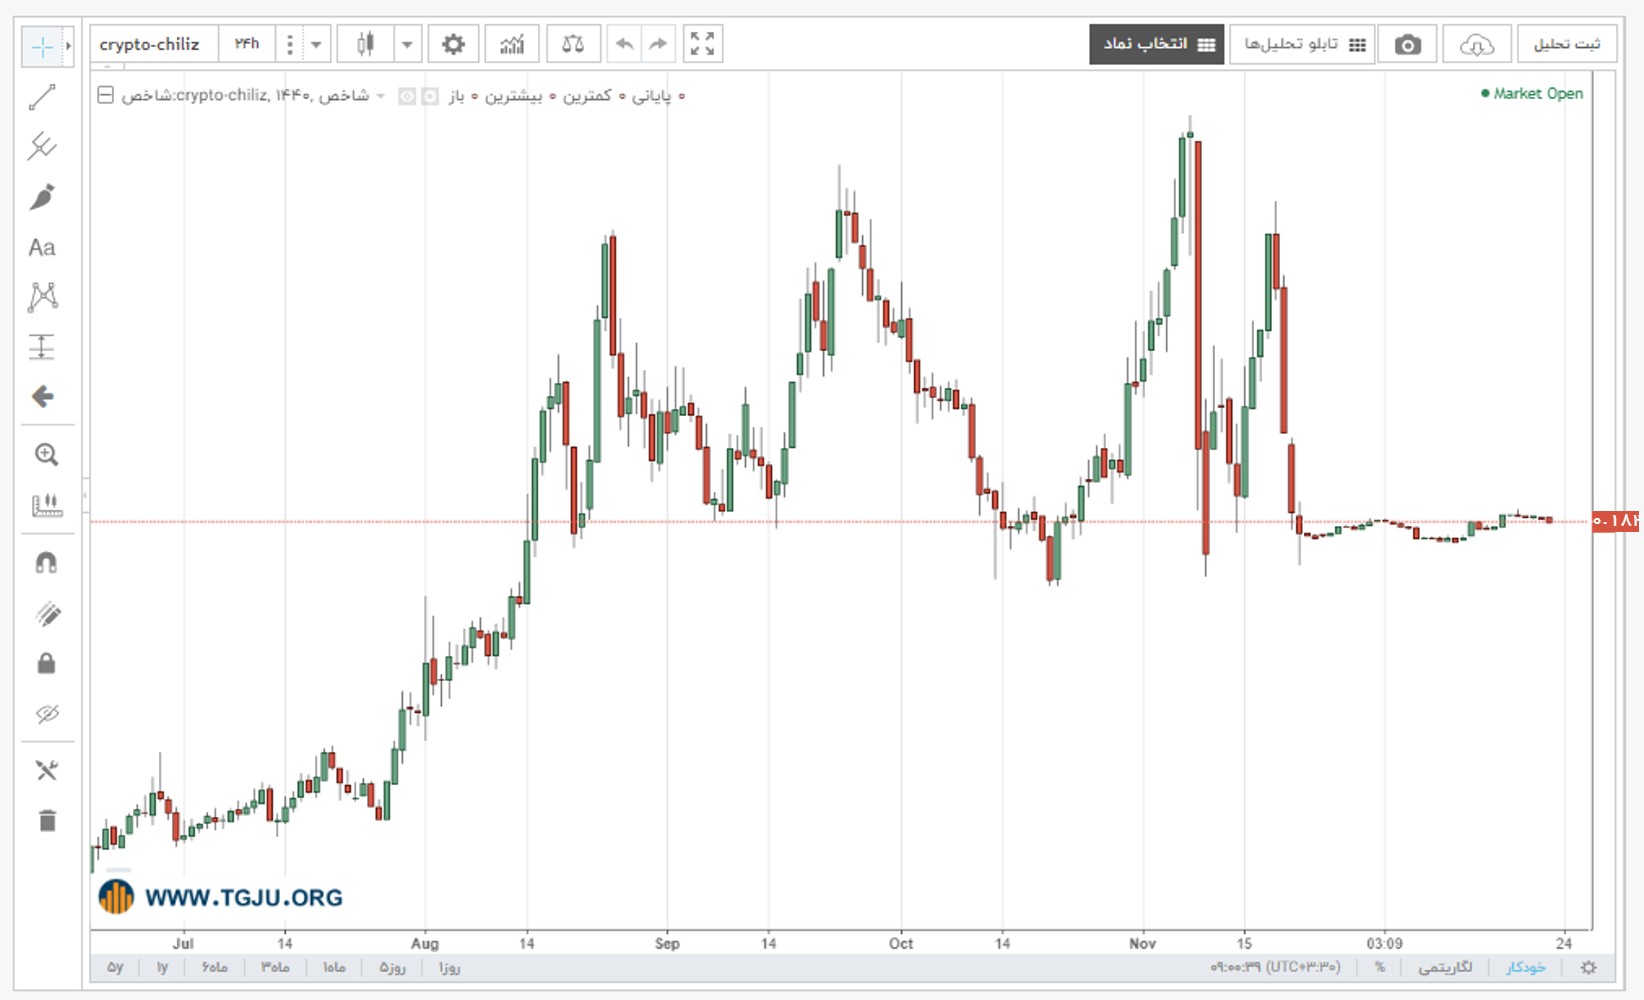This screenshot has width=1644, height=1000.
Task: Select the price range measurement tool
Action: (x=42, y=346)
